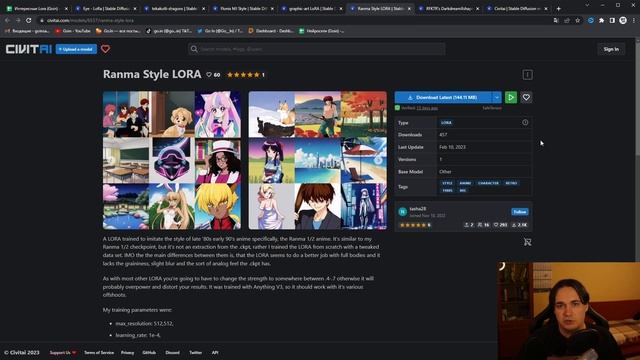The image size is (640, 360).
Task: Open the left anime image collage
Action: pos(172,160)
